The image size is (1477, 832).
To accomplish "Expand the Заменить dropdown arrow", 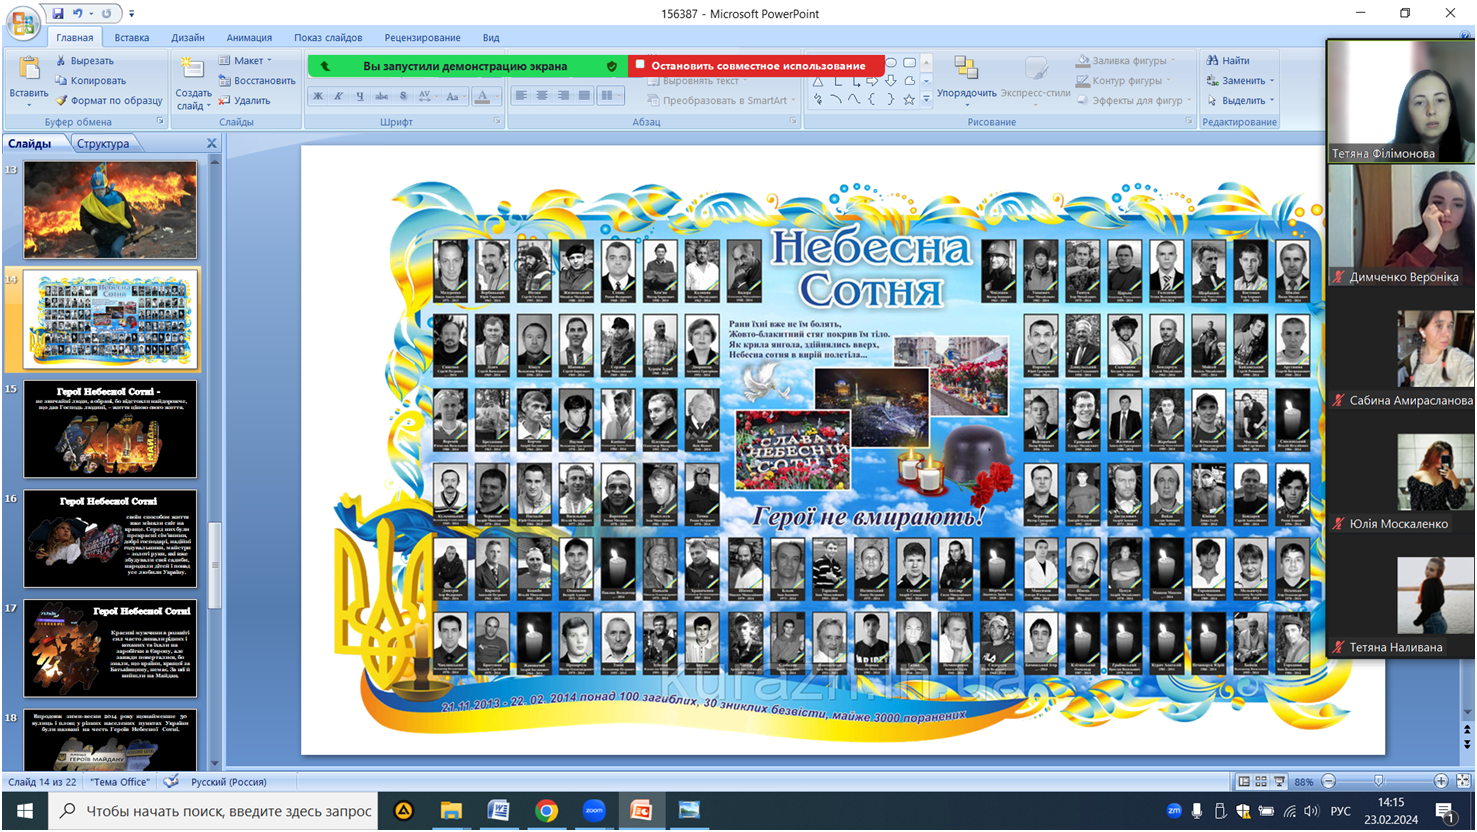I will click(x=1272, y=81).
